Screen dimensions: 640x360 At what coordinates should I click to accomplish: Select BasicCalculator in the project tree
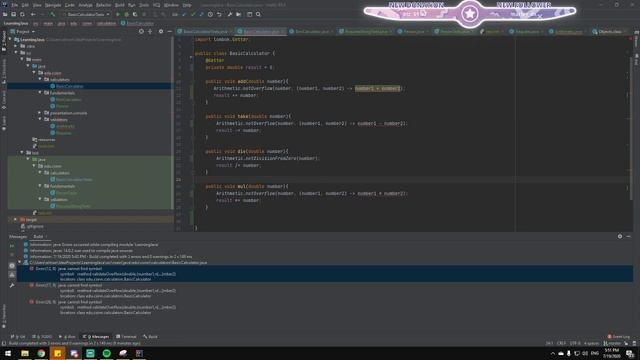(x=69, y=86)
